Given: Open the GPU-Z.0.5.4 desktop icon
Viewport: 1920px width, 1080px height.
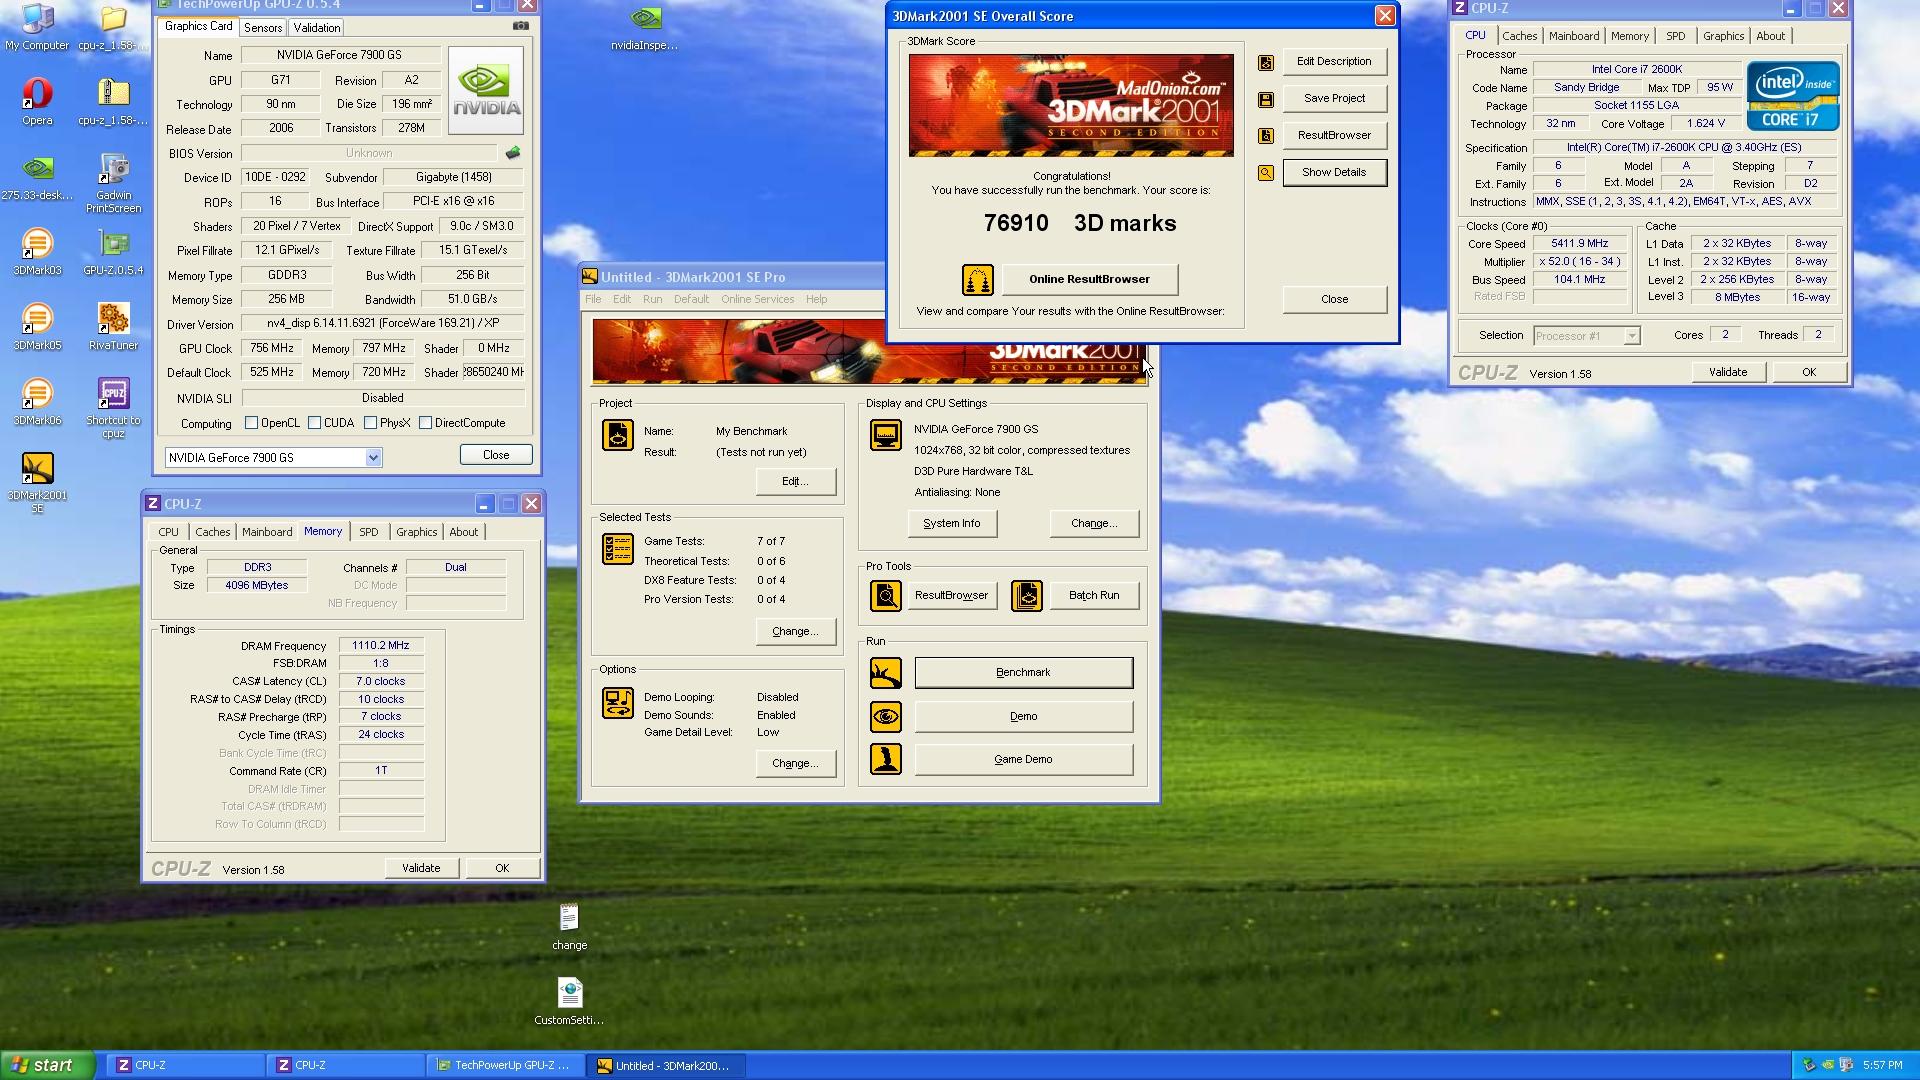Looking at the screenshot, I should click(x=113, y=252).
